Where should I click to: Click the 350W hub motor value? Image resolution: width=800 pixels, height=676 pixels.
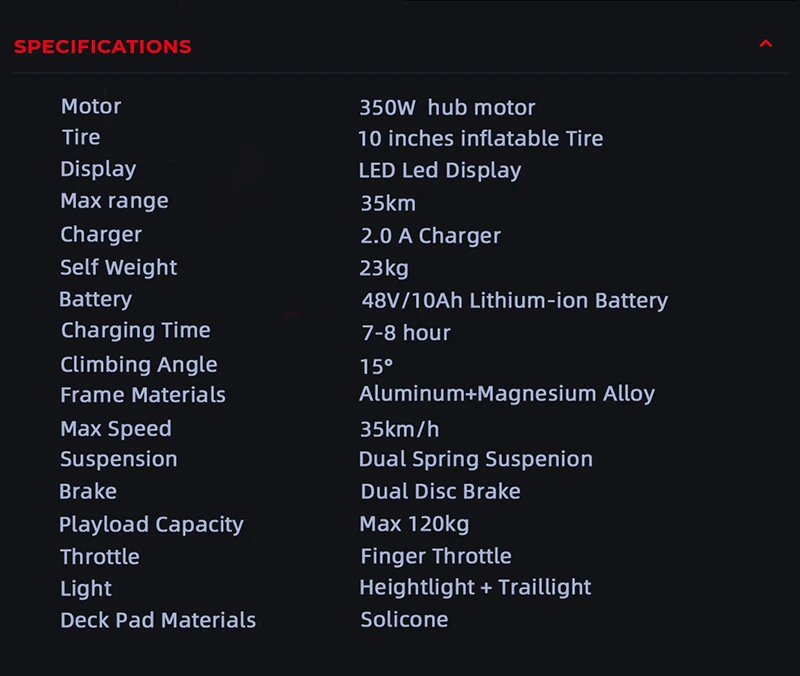(x=447, y=108)
